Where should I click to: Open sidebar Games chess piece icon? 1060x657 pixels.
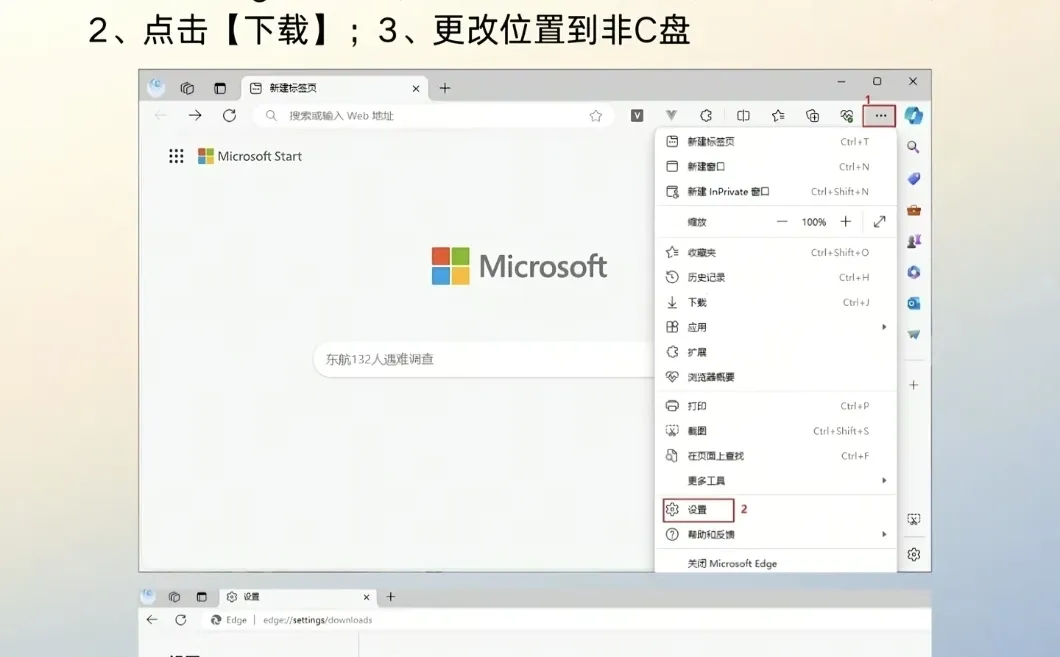(x=913, y=241)
